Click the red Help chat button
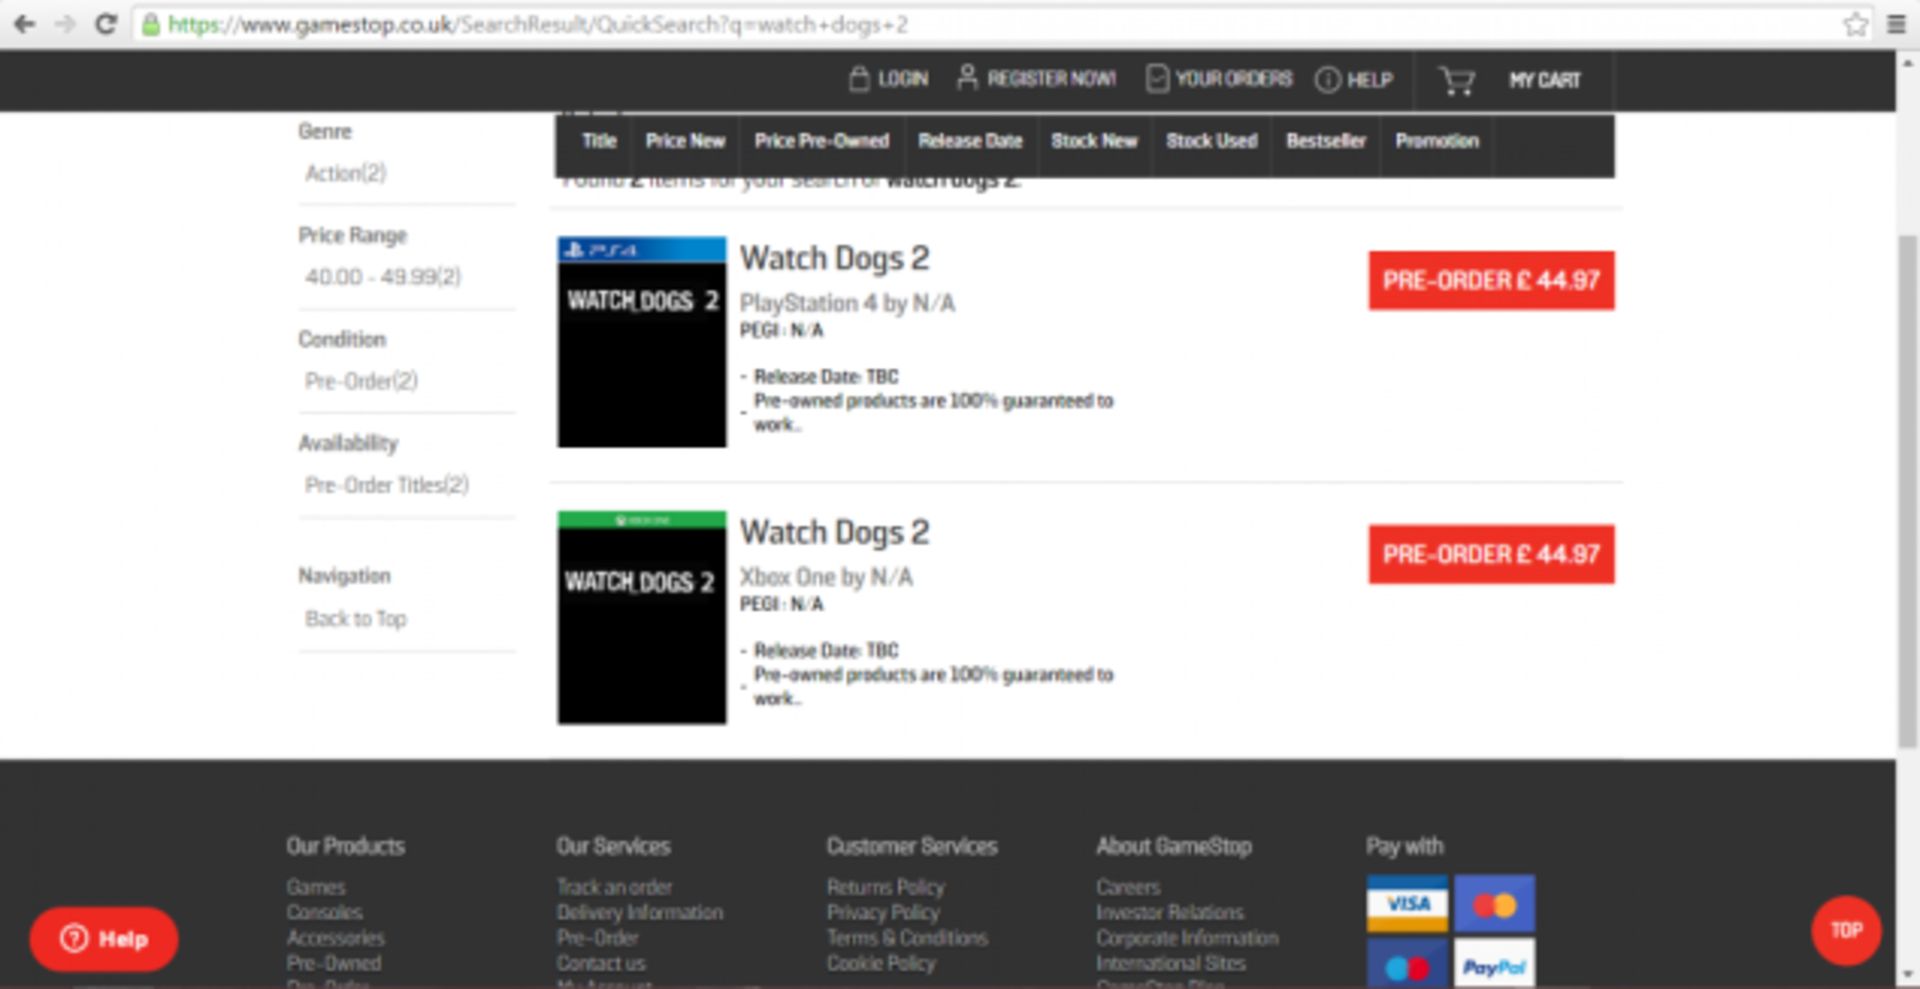 tap(104, 939)
